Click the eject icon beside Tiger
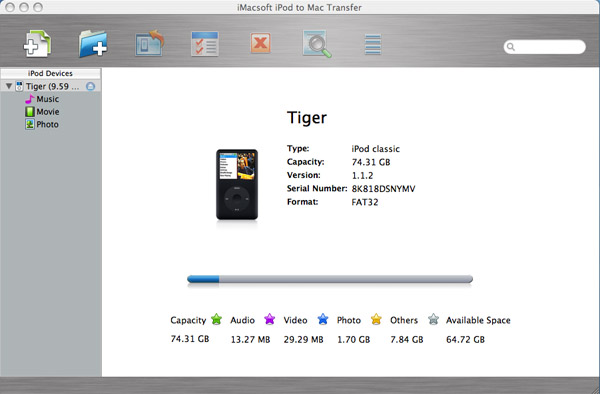Viewport: 600px width, 394px height. point(90,86)
